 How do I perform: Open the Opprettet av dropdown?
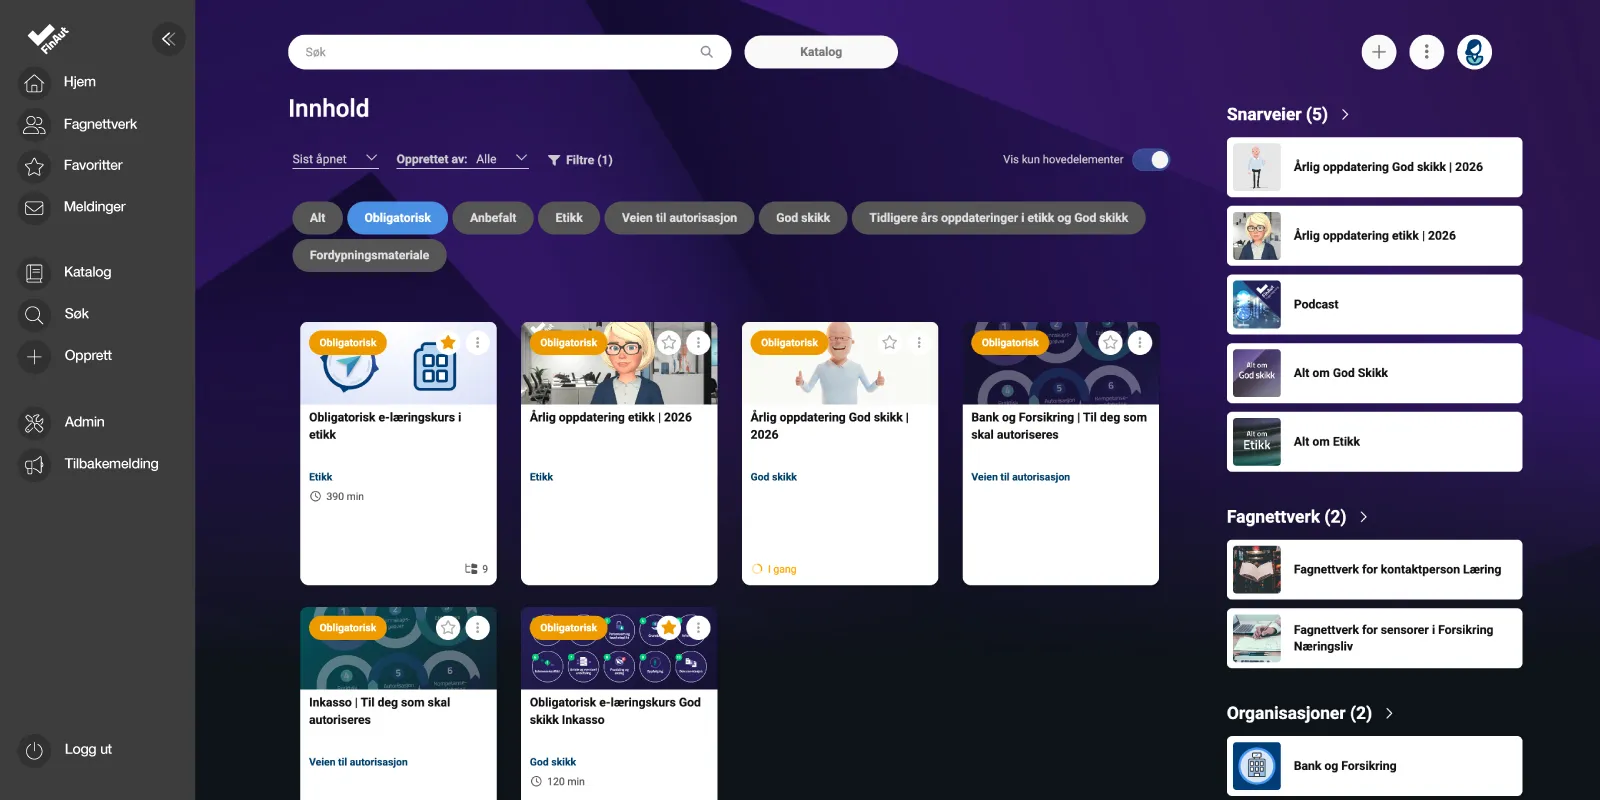pyautogui.click(x=462, y=159)
